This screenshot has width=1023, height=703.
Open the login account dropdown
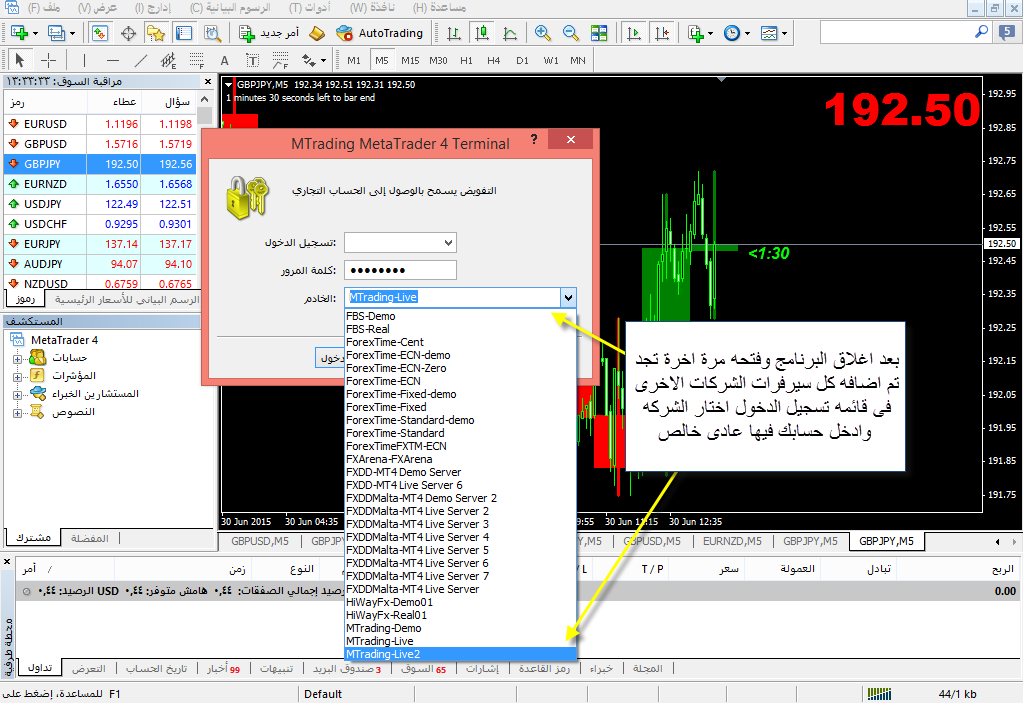coord(447,243)
